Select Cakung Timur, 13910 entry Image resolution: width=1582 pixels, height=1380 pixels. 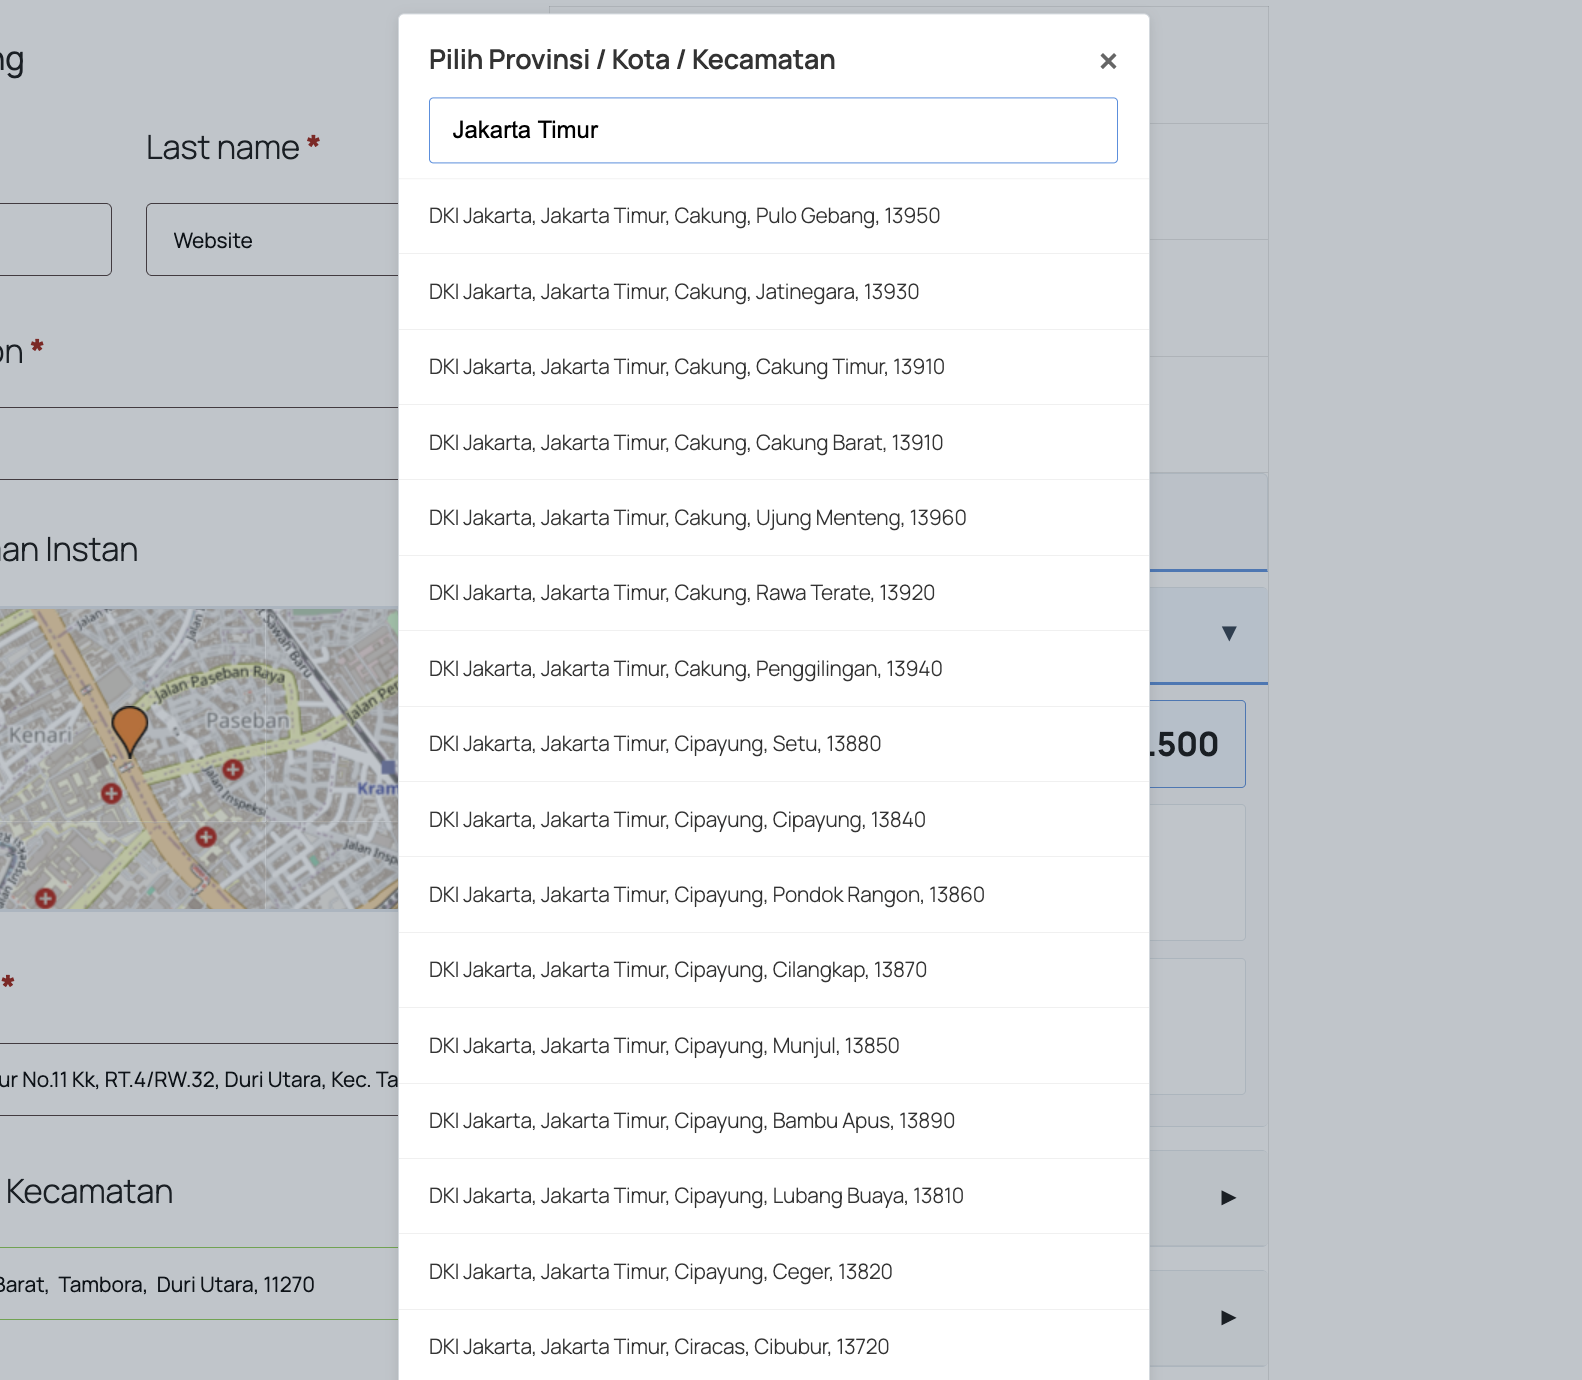tap(686, 367)
